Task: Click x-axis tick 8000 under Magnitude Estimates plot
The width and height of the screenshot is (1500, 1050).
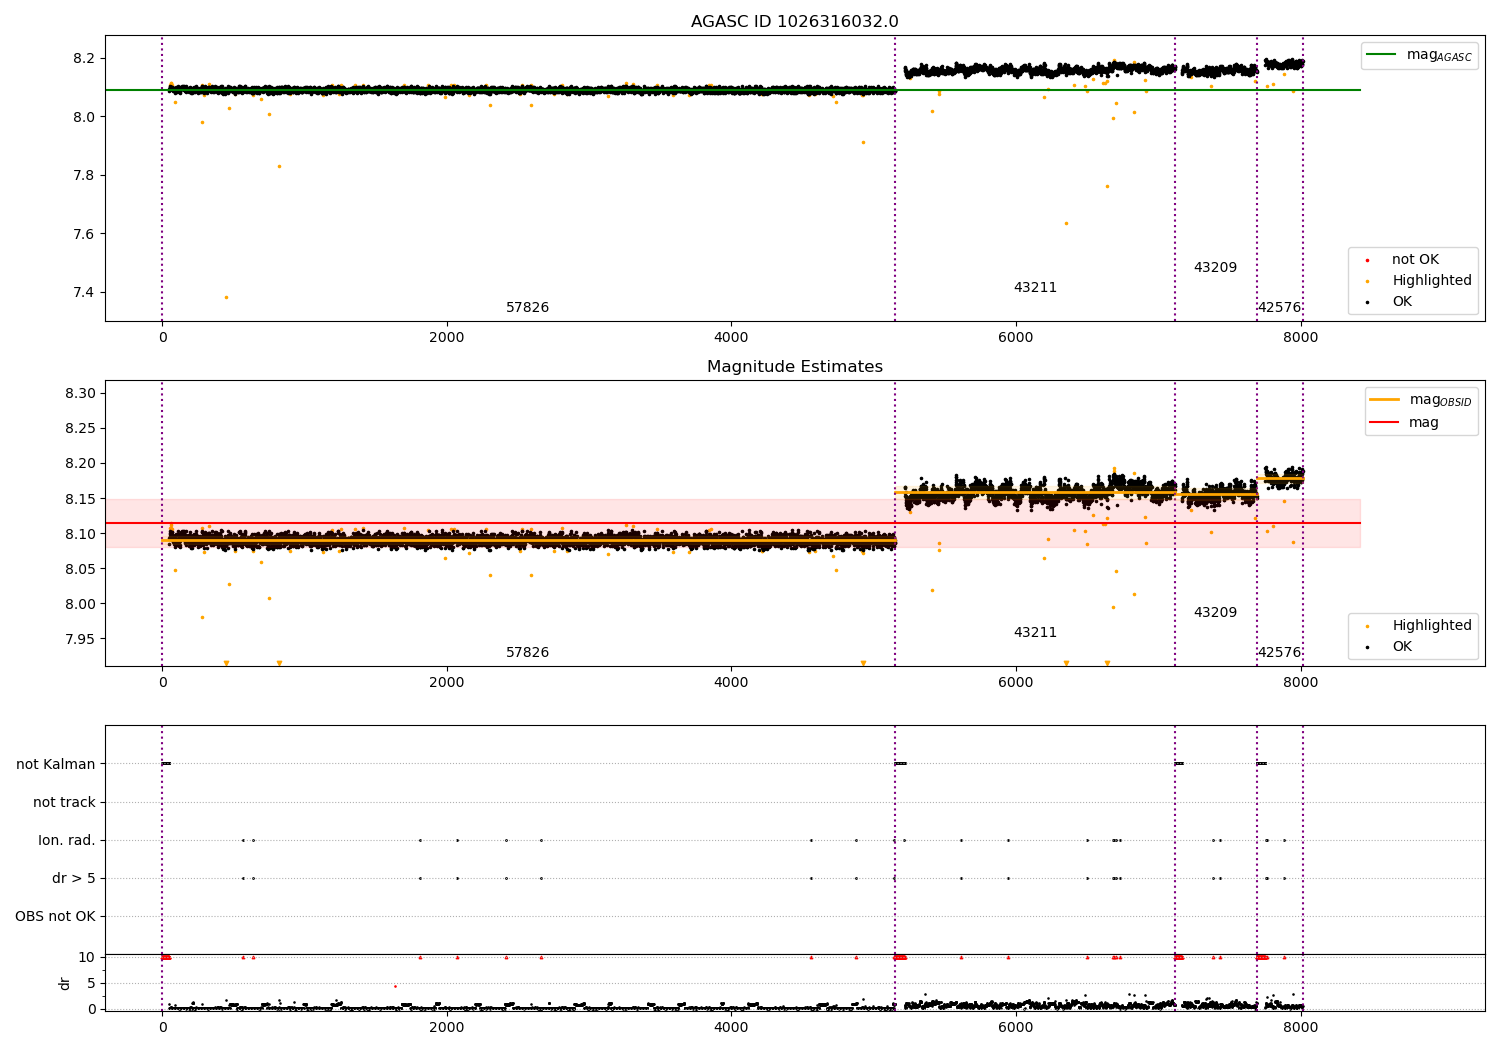Action: click(x=1301, y=683)
